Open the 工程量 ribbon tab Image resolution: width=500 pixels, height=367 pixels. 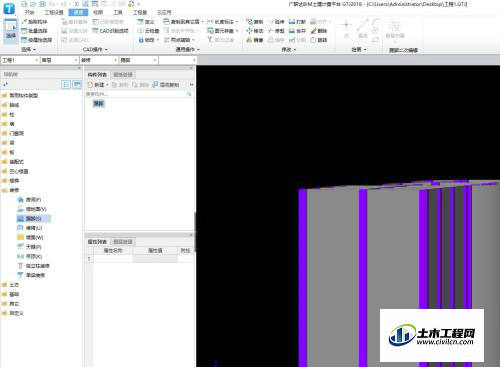pos(140,12)
